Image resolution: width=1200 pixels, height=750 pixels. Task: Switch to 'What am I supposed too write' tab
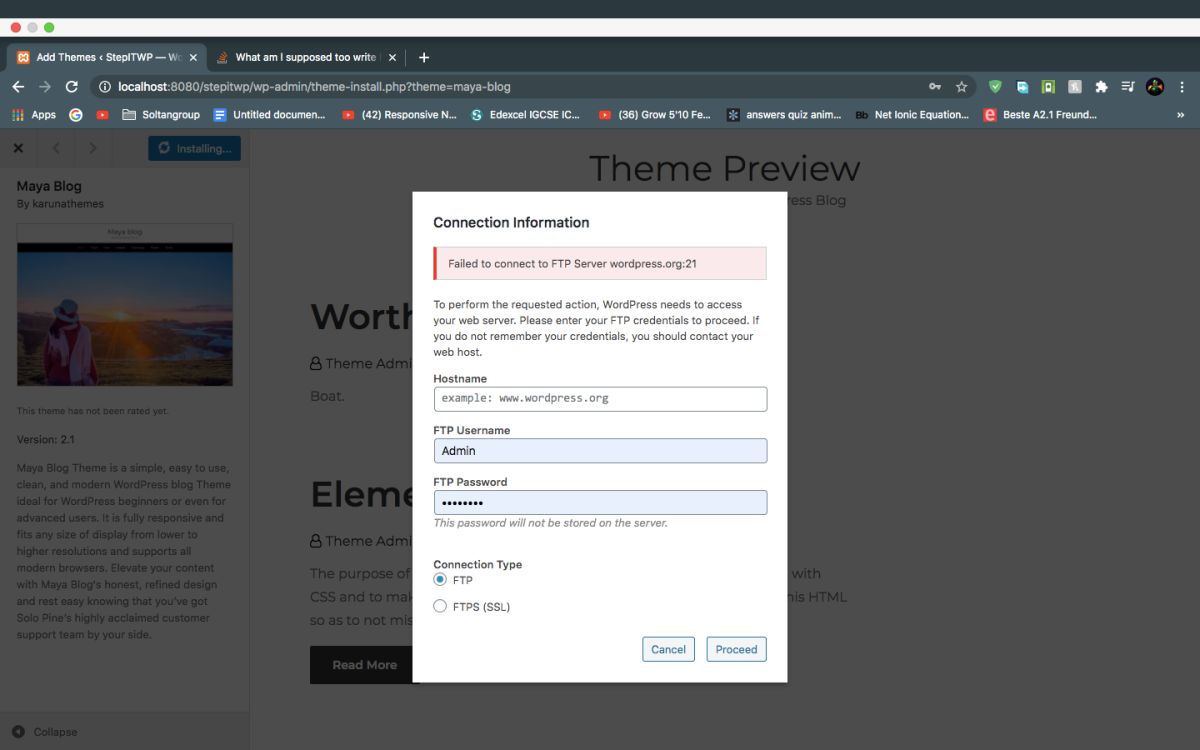pyautogui.click(x=306, y=57)
